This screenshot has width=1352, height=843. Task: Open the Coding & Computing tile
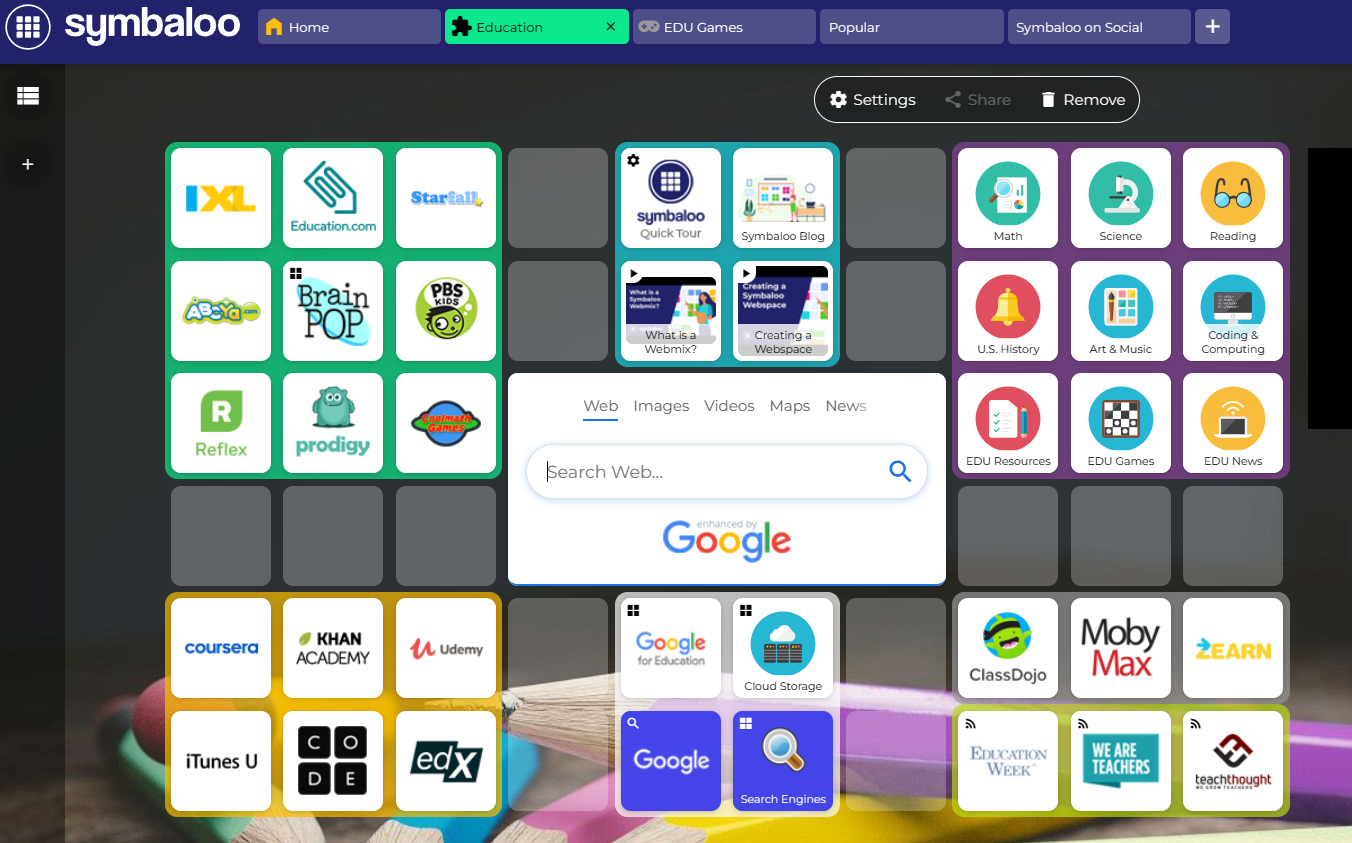1233,311
